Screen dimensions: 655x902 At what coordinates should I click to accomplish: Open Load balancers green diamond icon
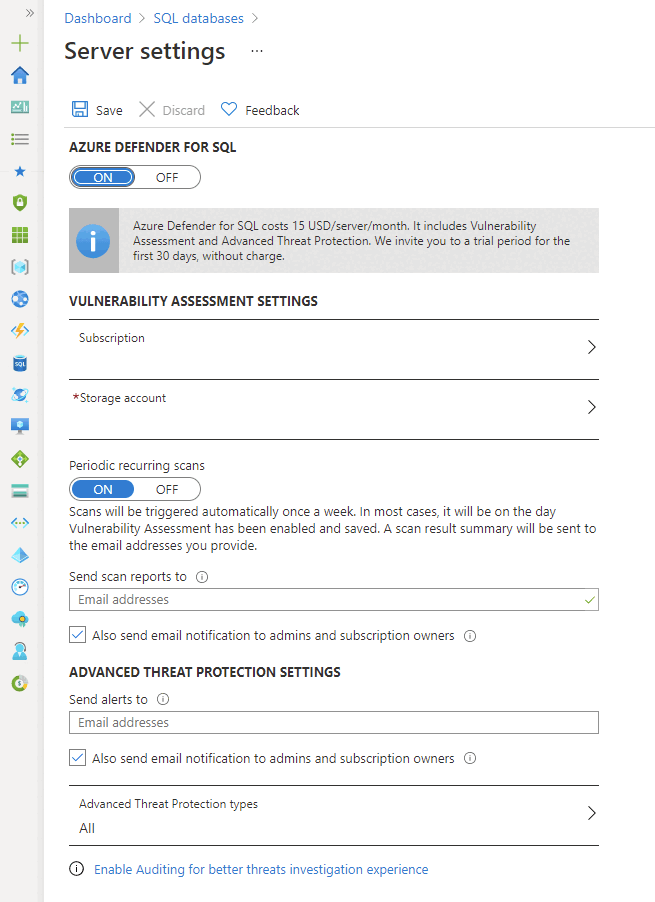pyautogui.click(x=20, y=459)
